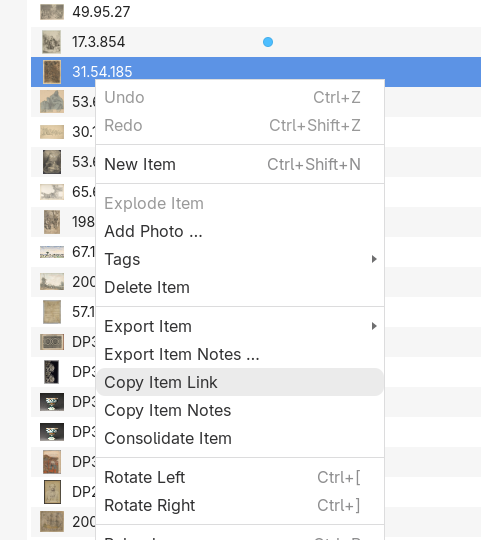The height and width of the screenshot is (540, 481).
Task: Expand the Export Item submenu arrow
Action: click(x=374, y=326)
